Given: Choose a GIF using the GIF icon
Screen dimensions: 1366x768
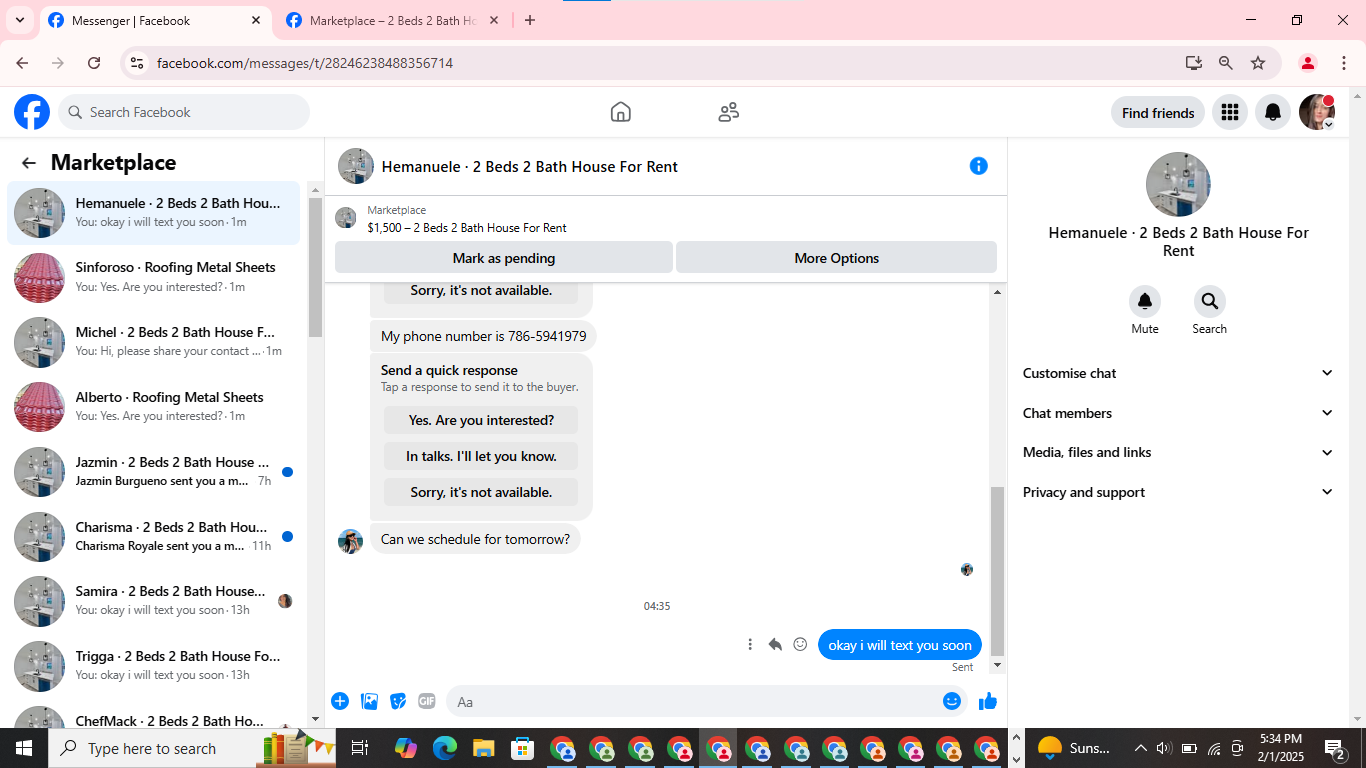Looking at the screenshot, I should pos(427,701).
